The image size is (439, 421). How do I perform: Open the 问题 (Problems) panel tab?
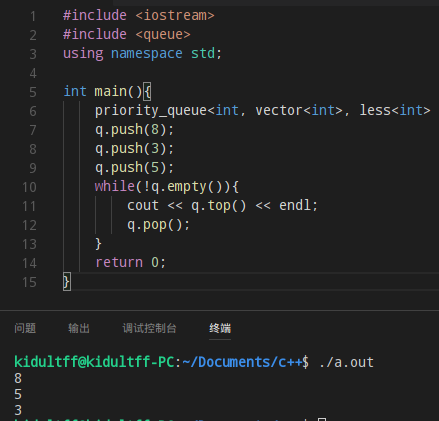(x=25, y=328)
